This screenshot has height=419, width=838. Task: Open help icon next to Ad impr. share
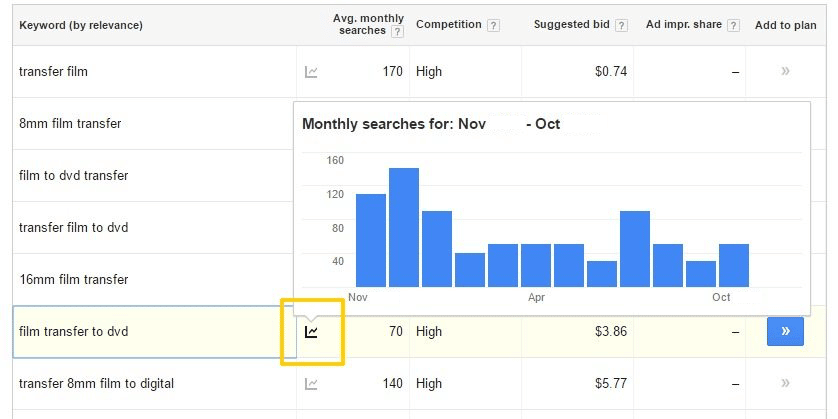(x=733, y=25)
